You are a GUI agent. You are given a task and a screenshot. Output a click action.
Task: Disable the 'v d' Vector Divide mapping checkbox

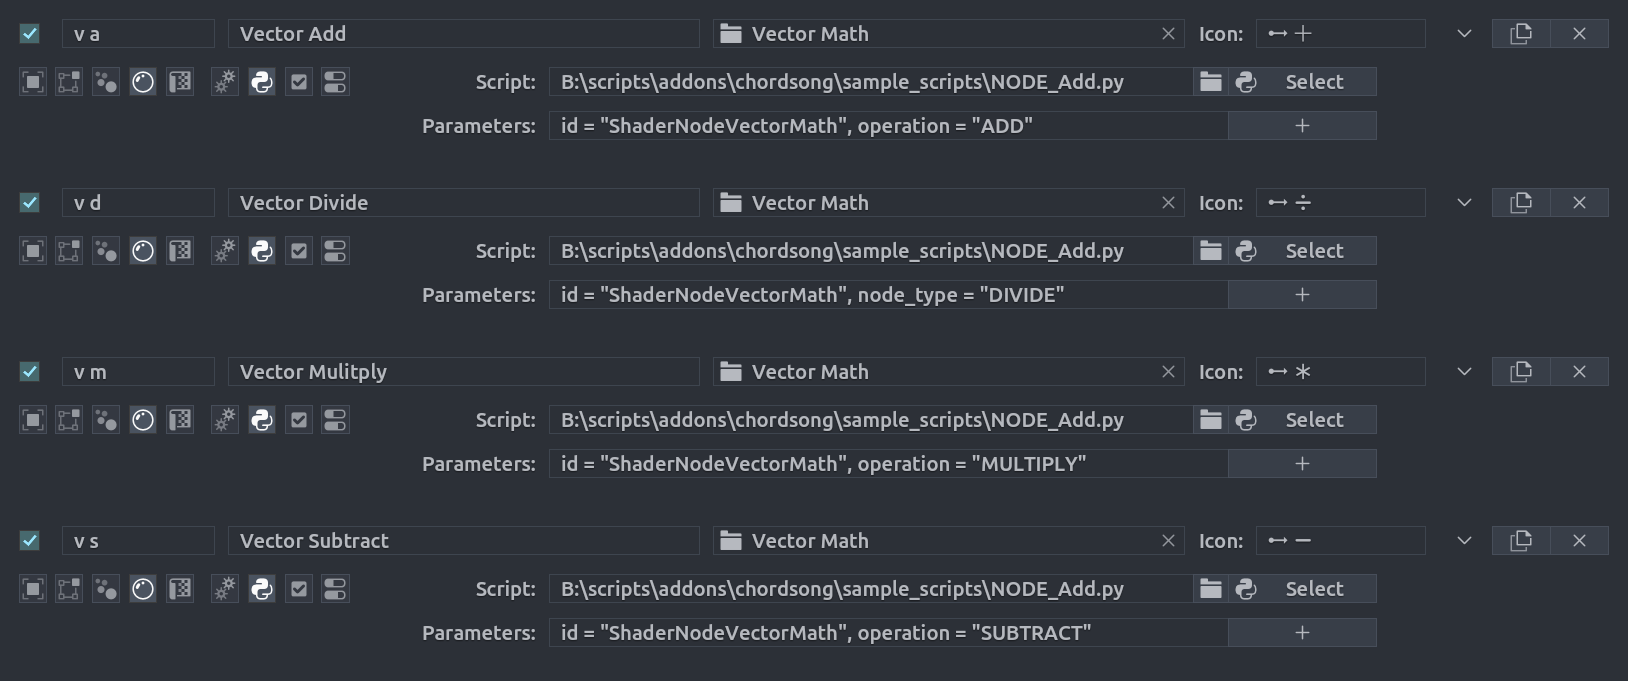coord(30,203)
